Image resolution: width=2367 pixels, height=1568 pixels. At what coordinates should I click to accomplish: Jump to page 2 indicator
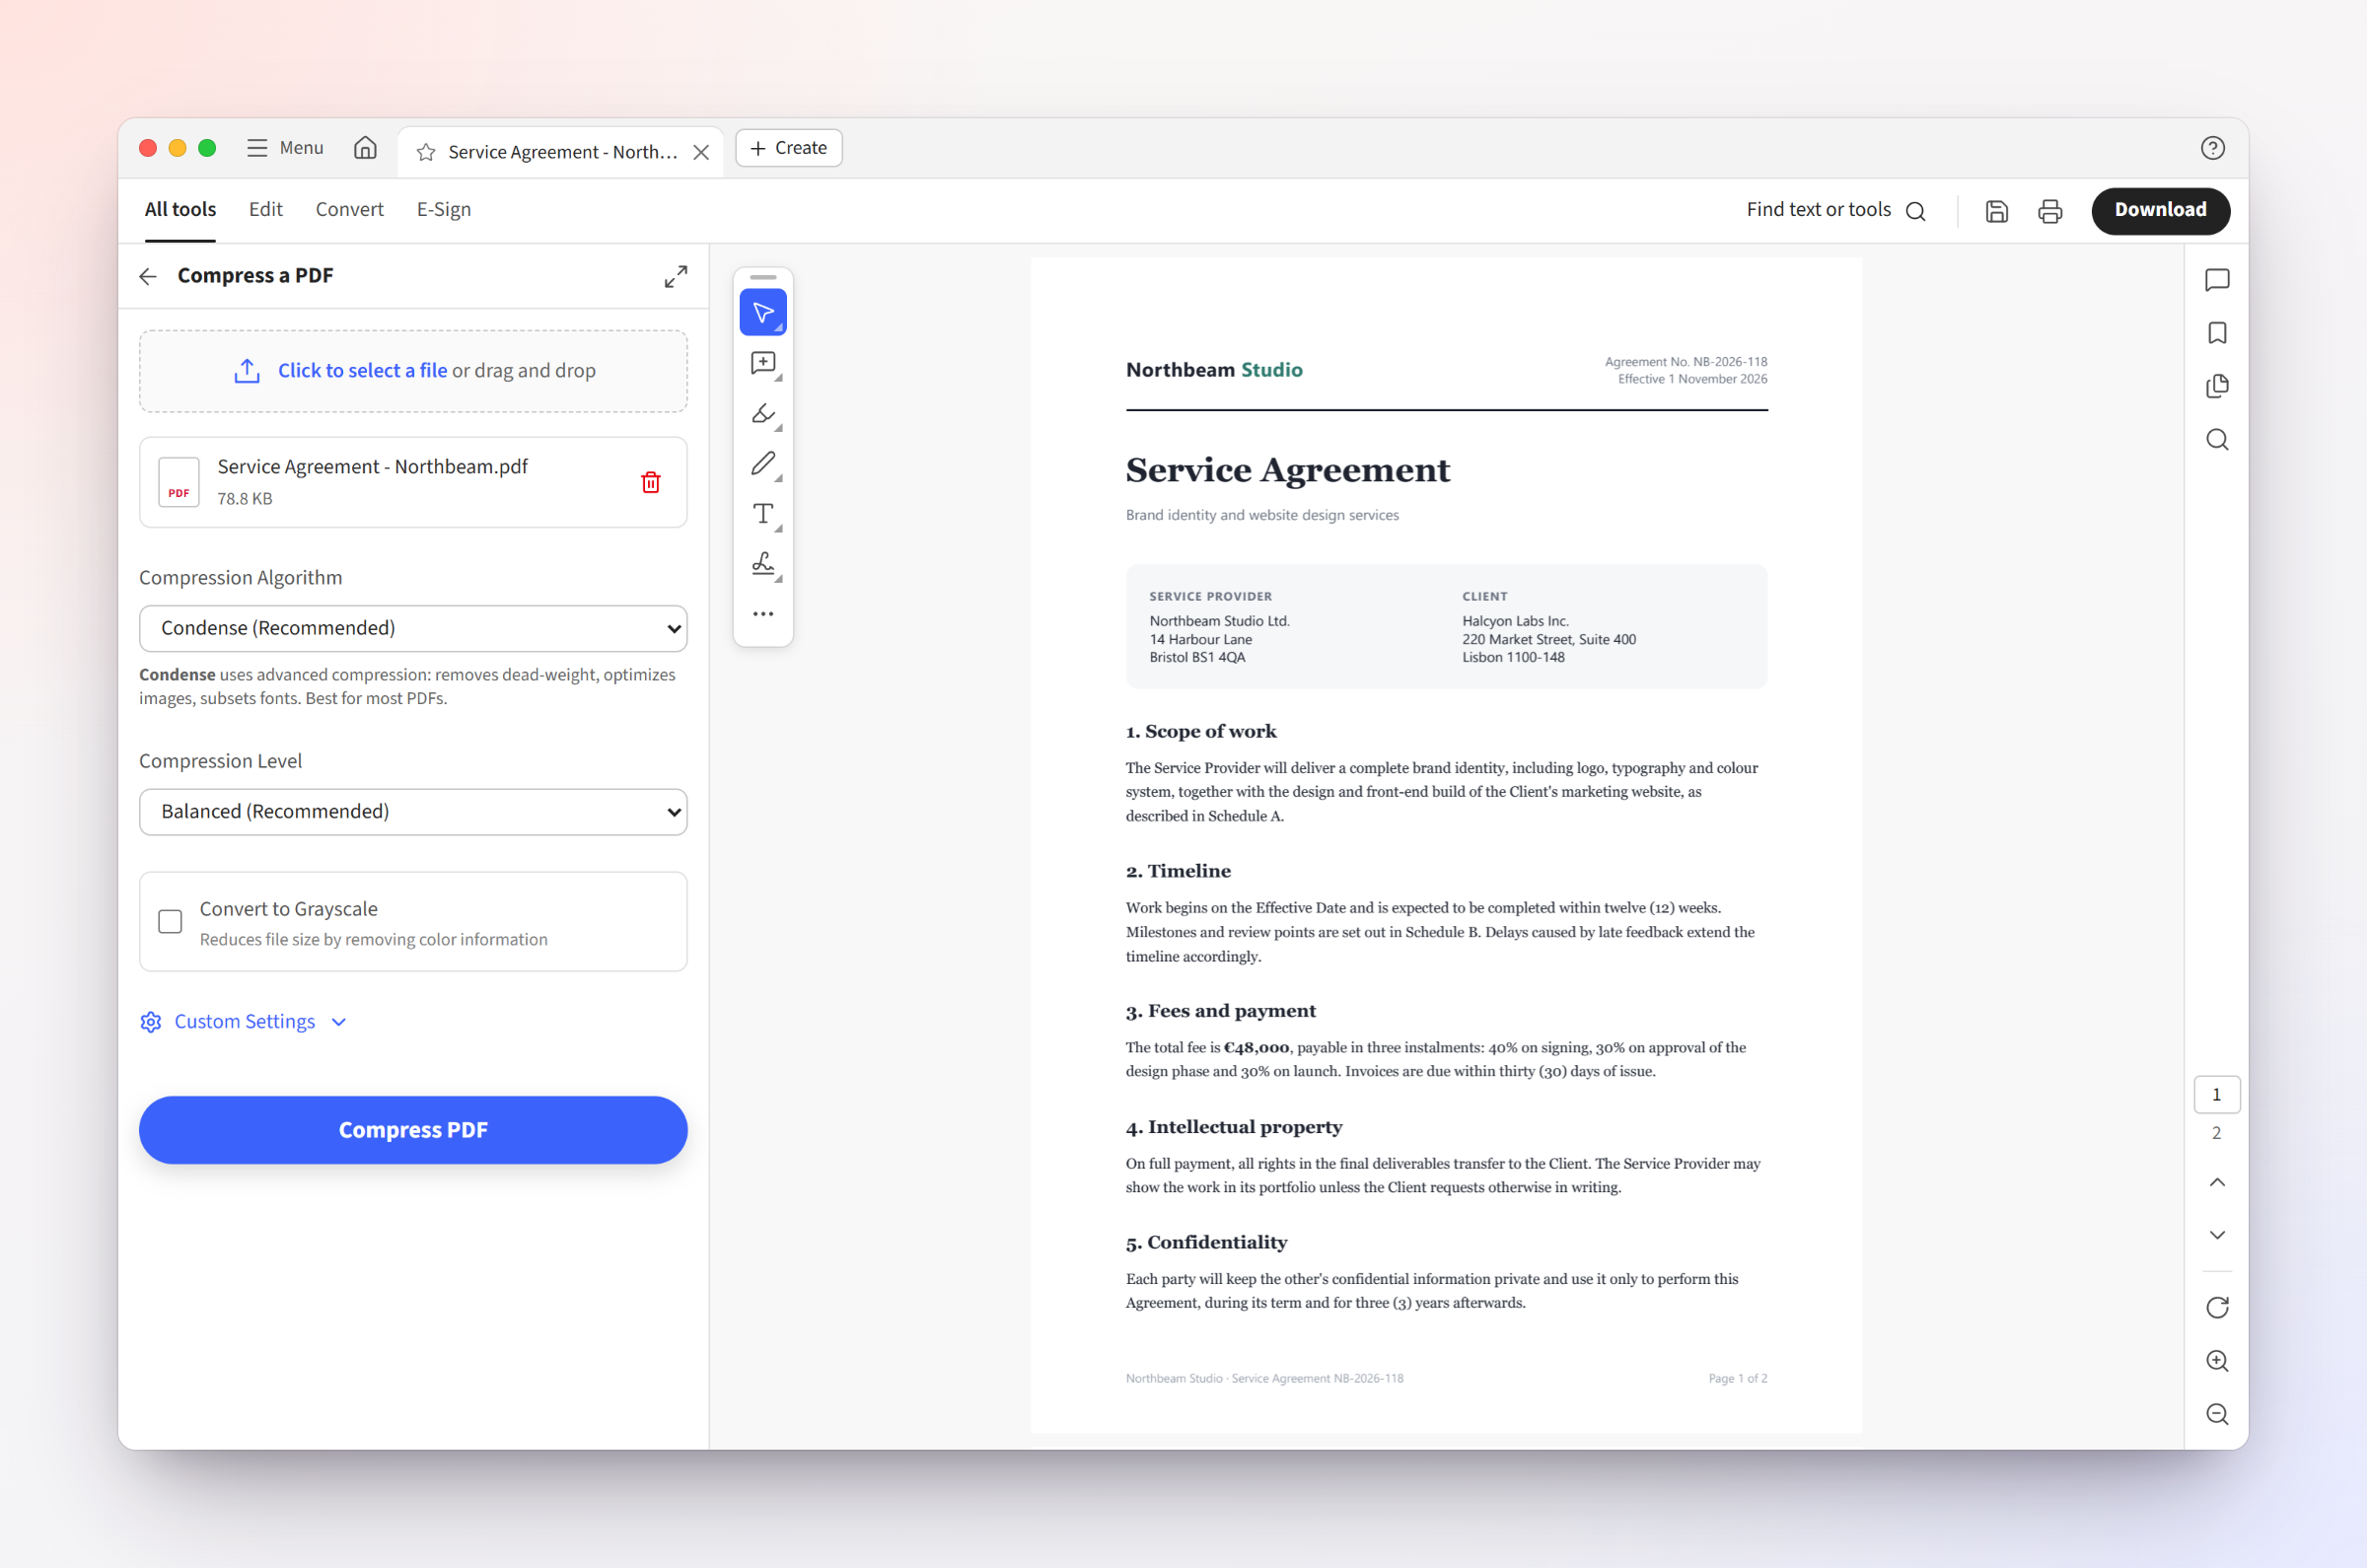coord(2217,1133)
